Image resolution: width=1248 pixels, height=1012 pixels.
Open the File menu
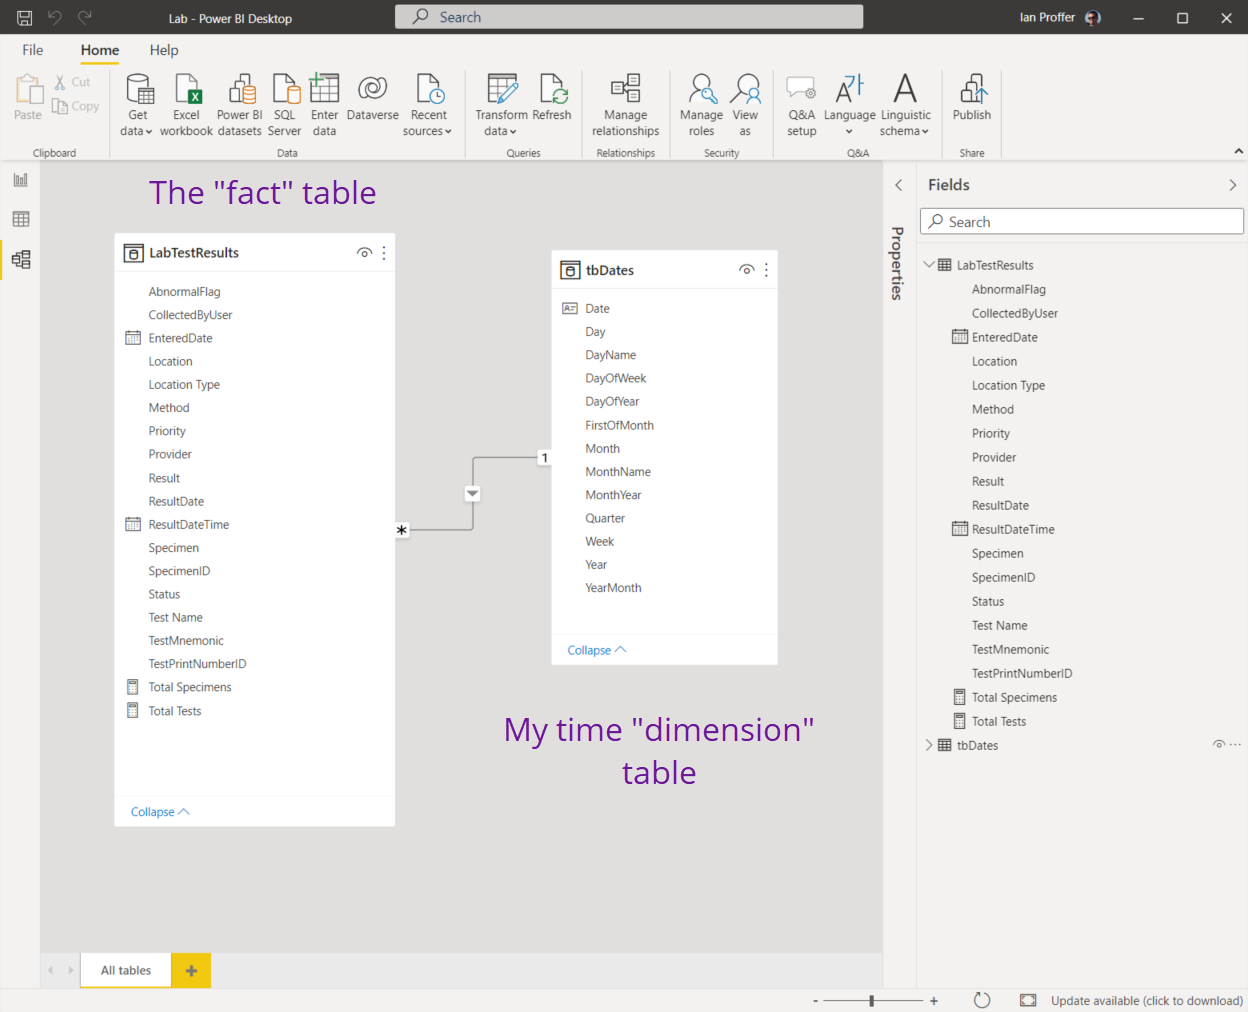coord(33,50)
